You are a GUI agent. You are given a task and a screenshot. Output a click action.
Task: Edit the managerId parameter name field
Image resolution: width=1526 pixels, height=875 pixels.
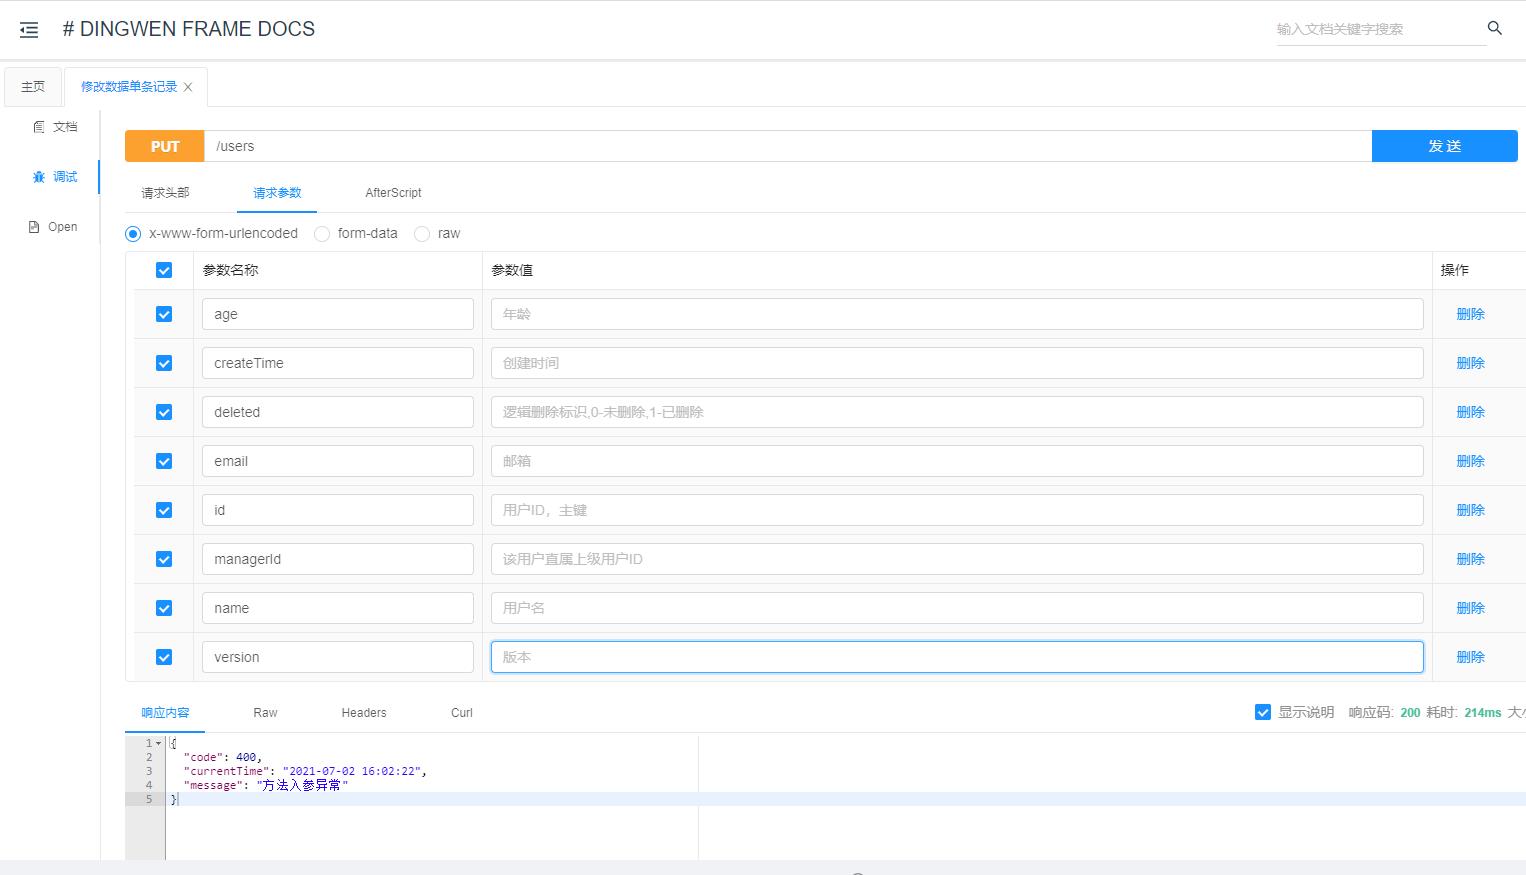coord(338,559)
